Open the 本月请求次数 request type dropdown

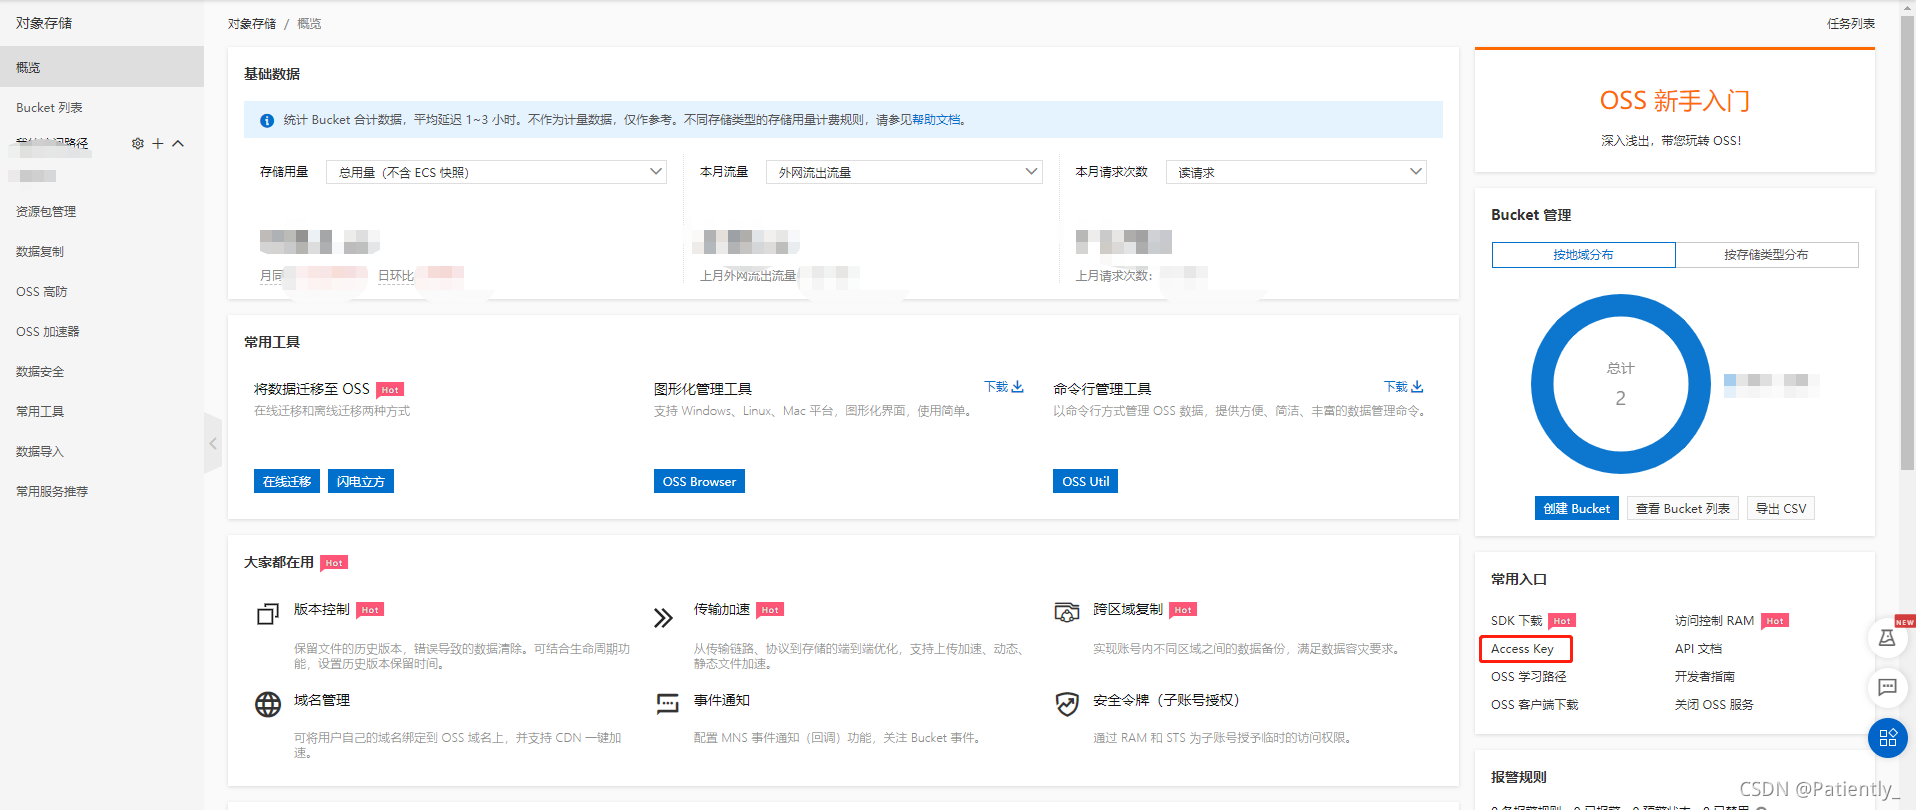point(1296,172)
